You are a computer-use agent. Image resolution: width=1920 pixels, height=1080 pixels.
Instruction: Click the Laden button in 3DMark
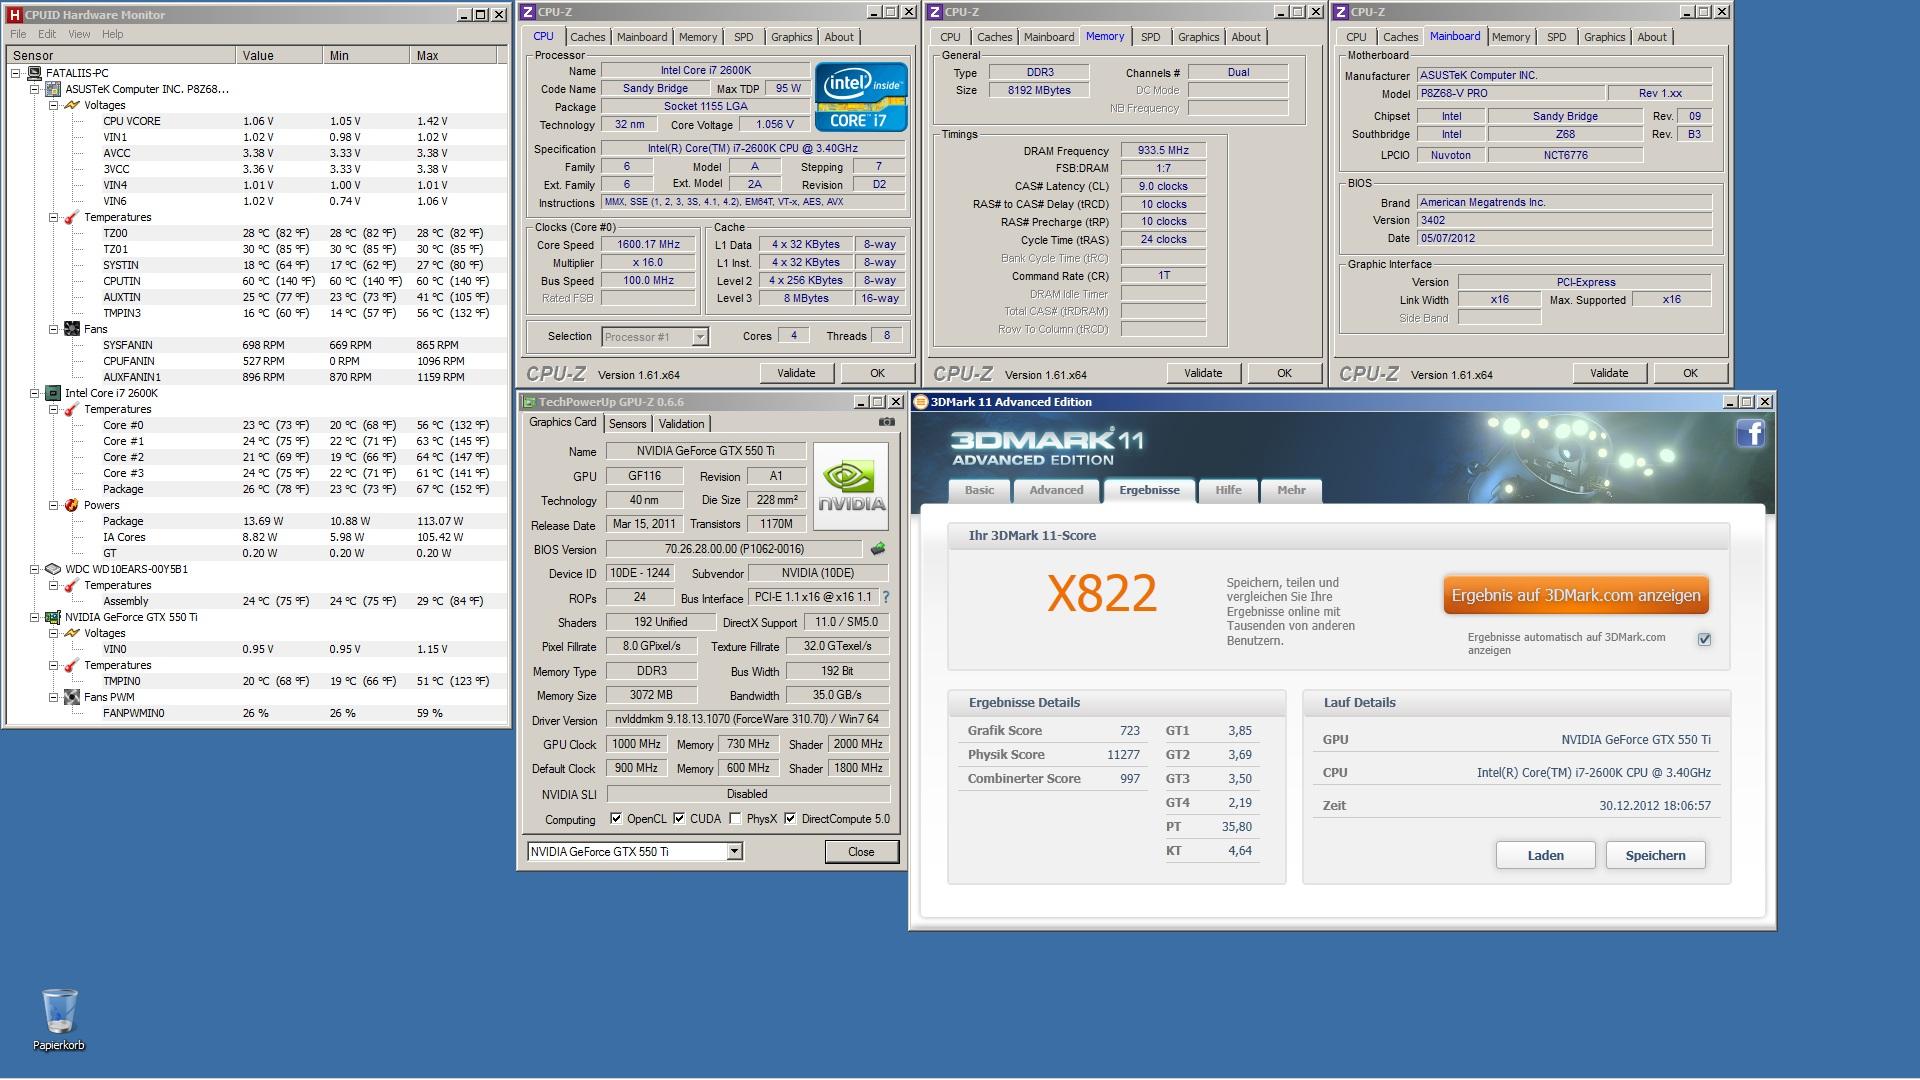point(1545,855)
